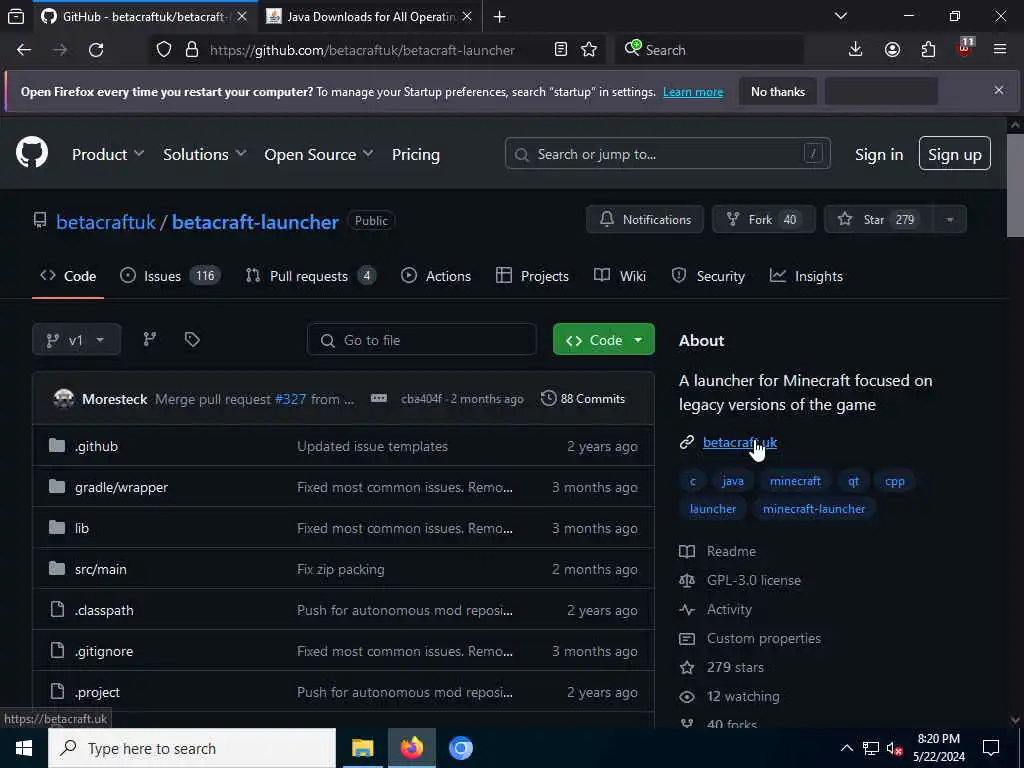
Task: Open the Firefox hamburger application menu
Action: point(1000,50)
